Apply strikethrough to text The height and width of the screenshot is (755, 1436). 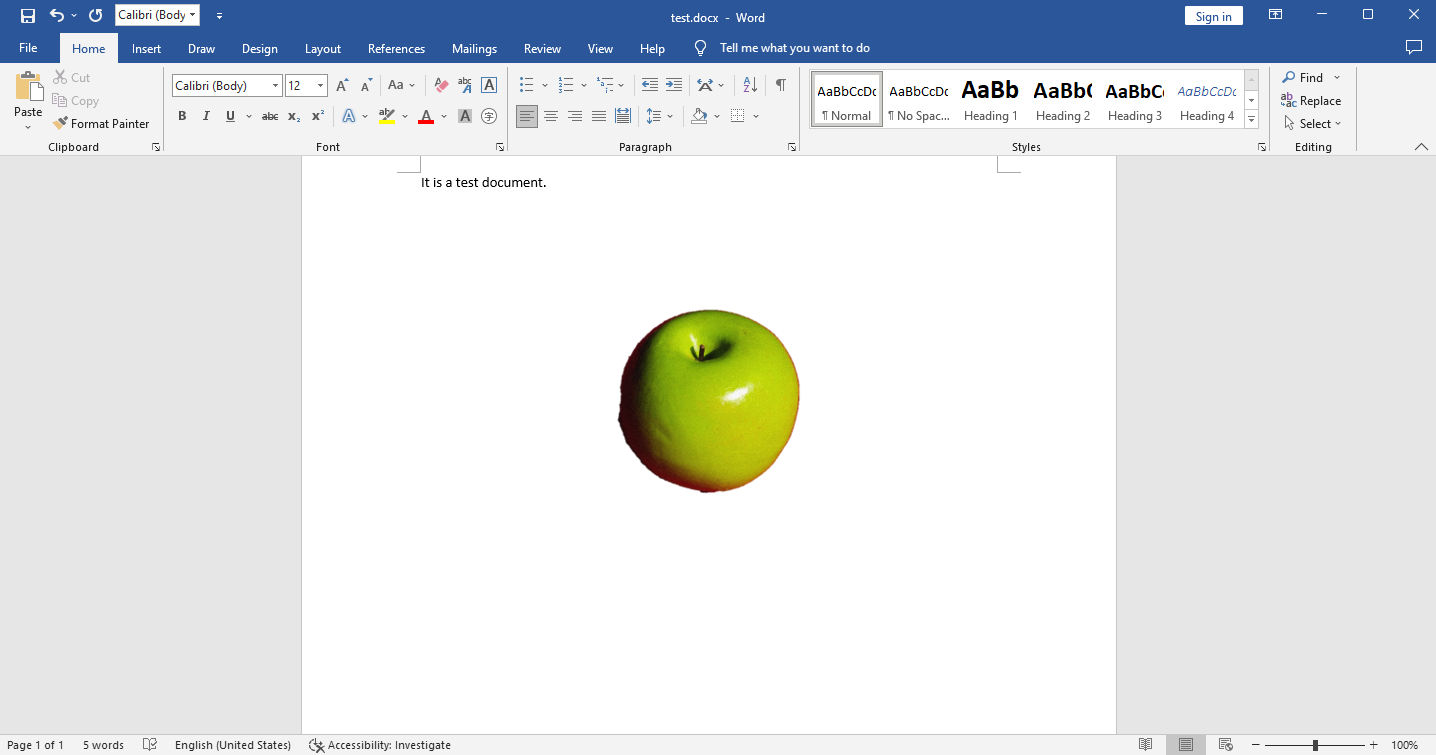tap(269, 116)
